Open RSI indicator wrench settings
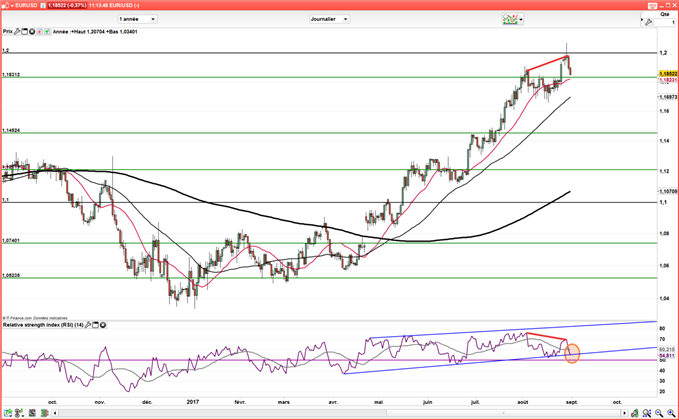This screenshot has width=679, height=420. coord(88,325)
